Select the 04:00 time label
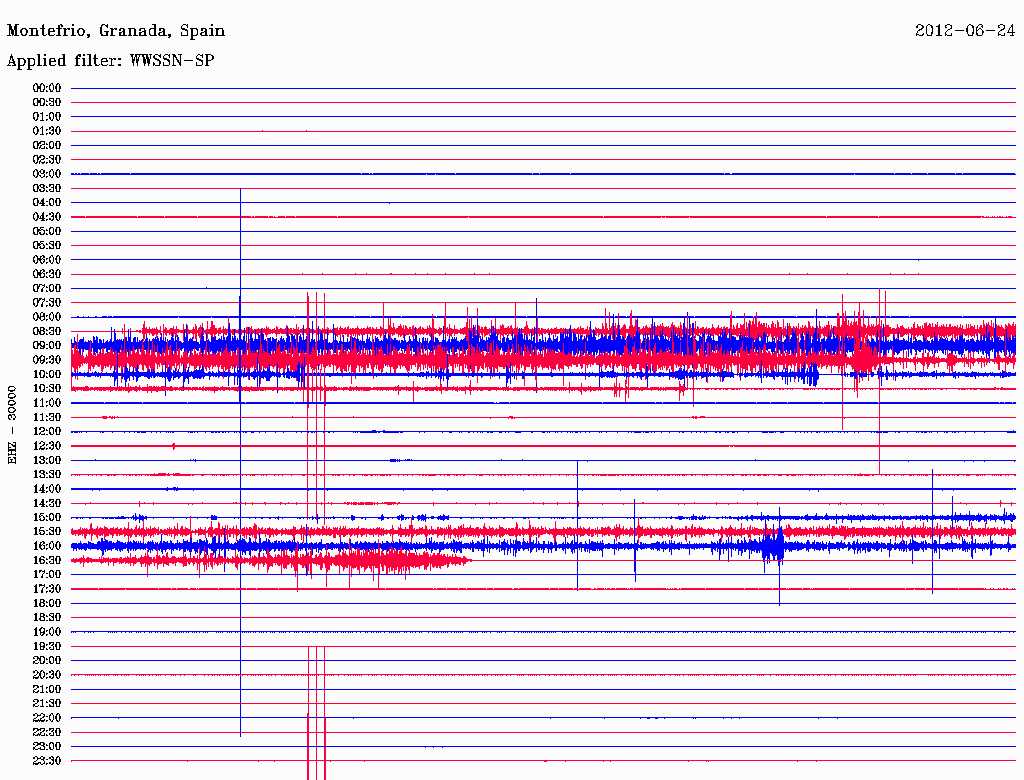 click(46, 203)
